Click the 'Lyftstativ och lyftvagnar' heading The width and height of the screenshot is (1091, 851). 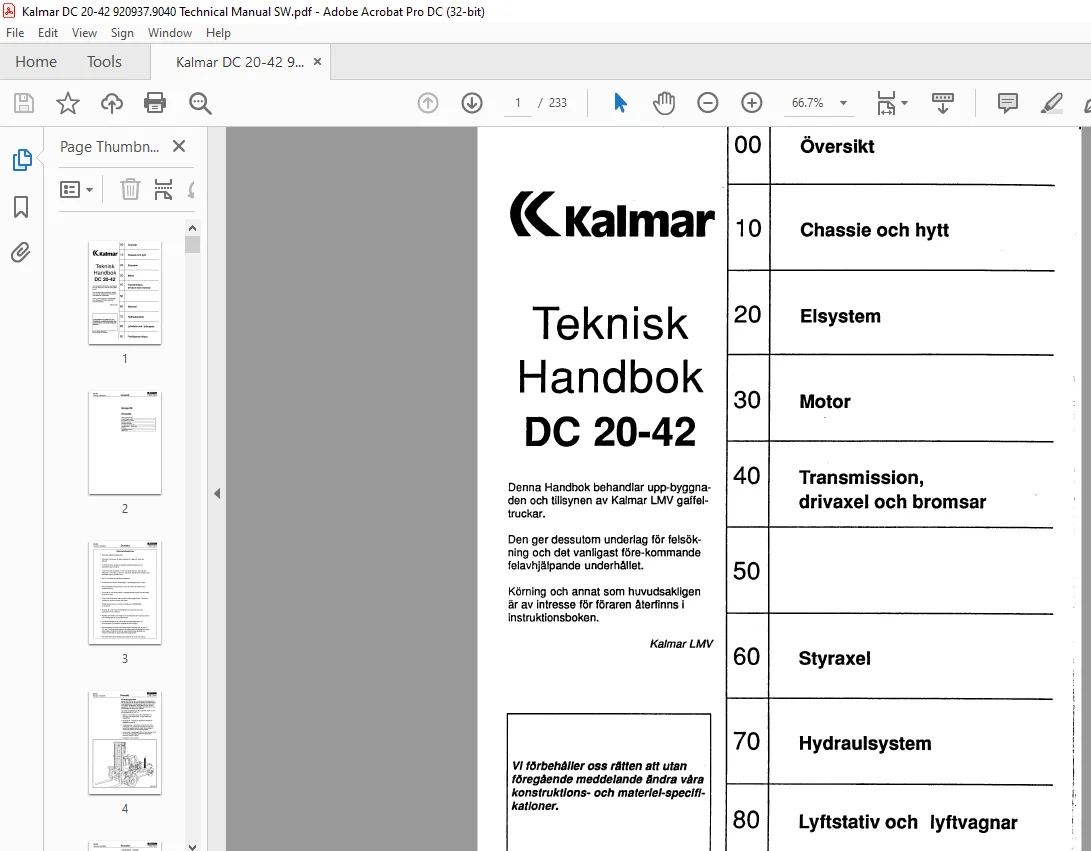907,822
